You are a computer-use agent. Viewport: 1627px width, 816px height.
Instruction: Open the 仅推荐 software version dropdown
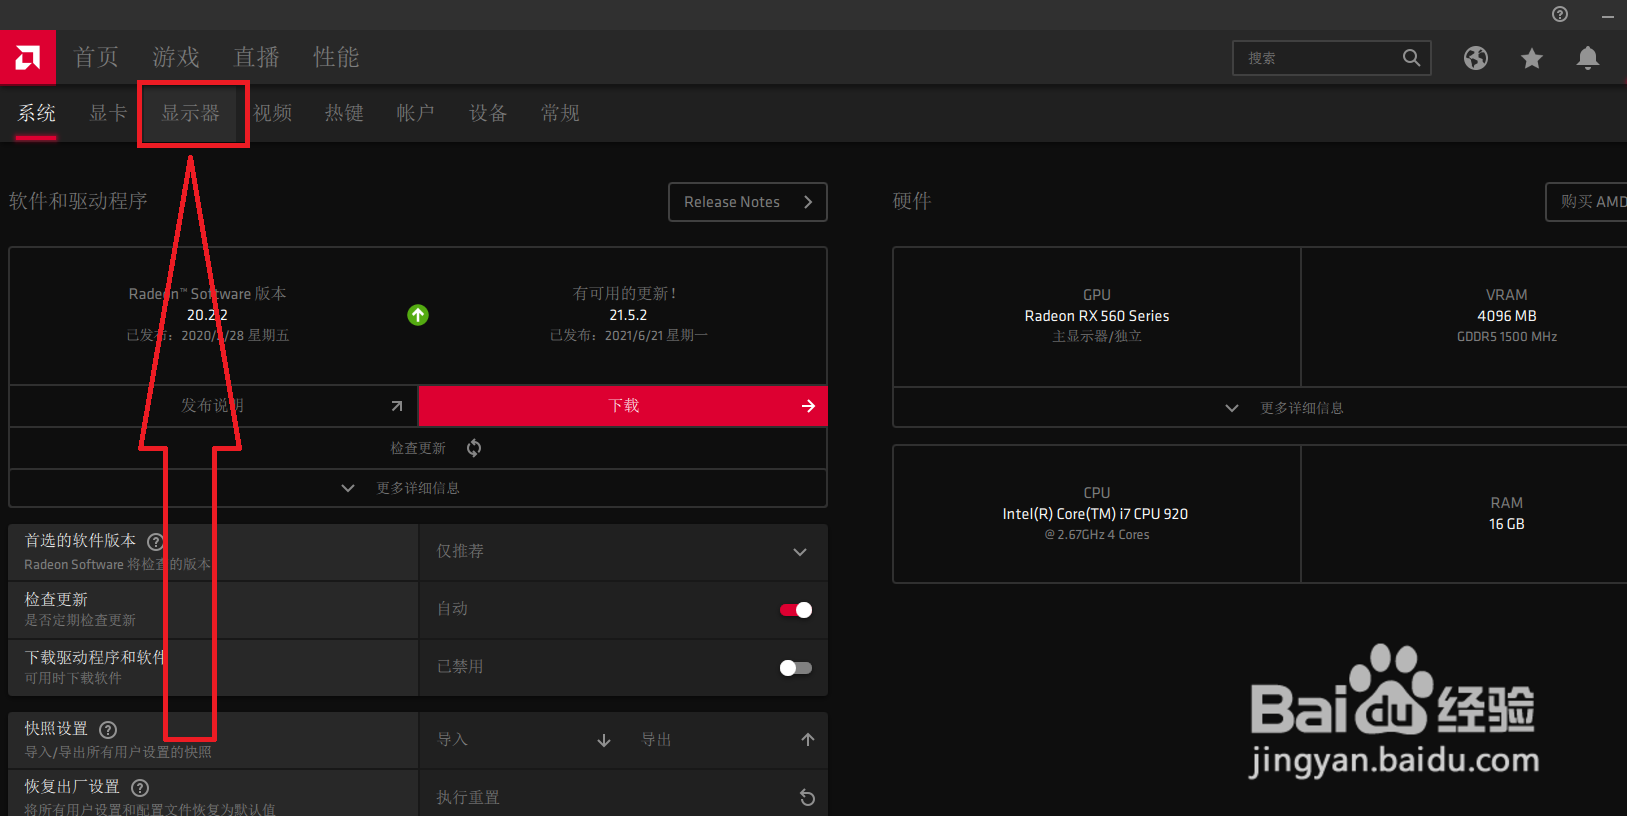pos(623,552)
